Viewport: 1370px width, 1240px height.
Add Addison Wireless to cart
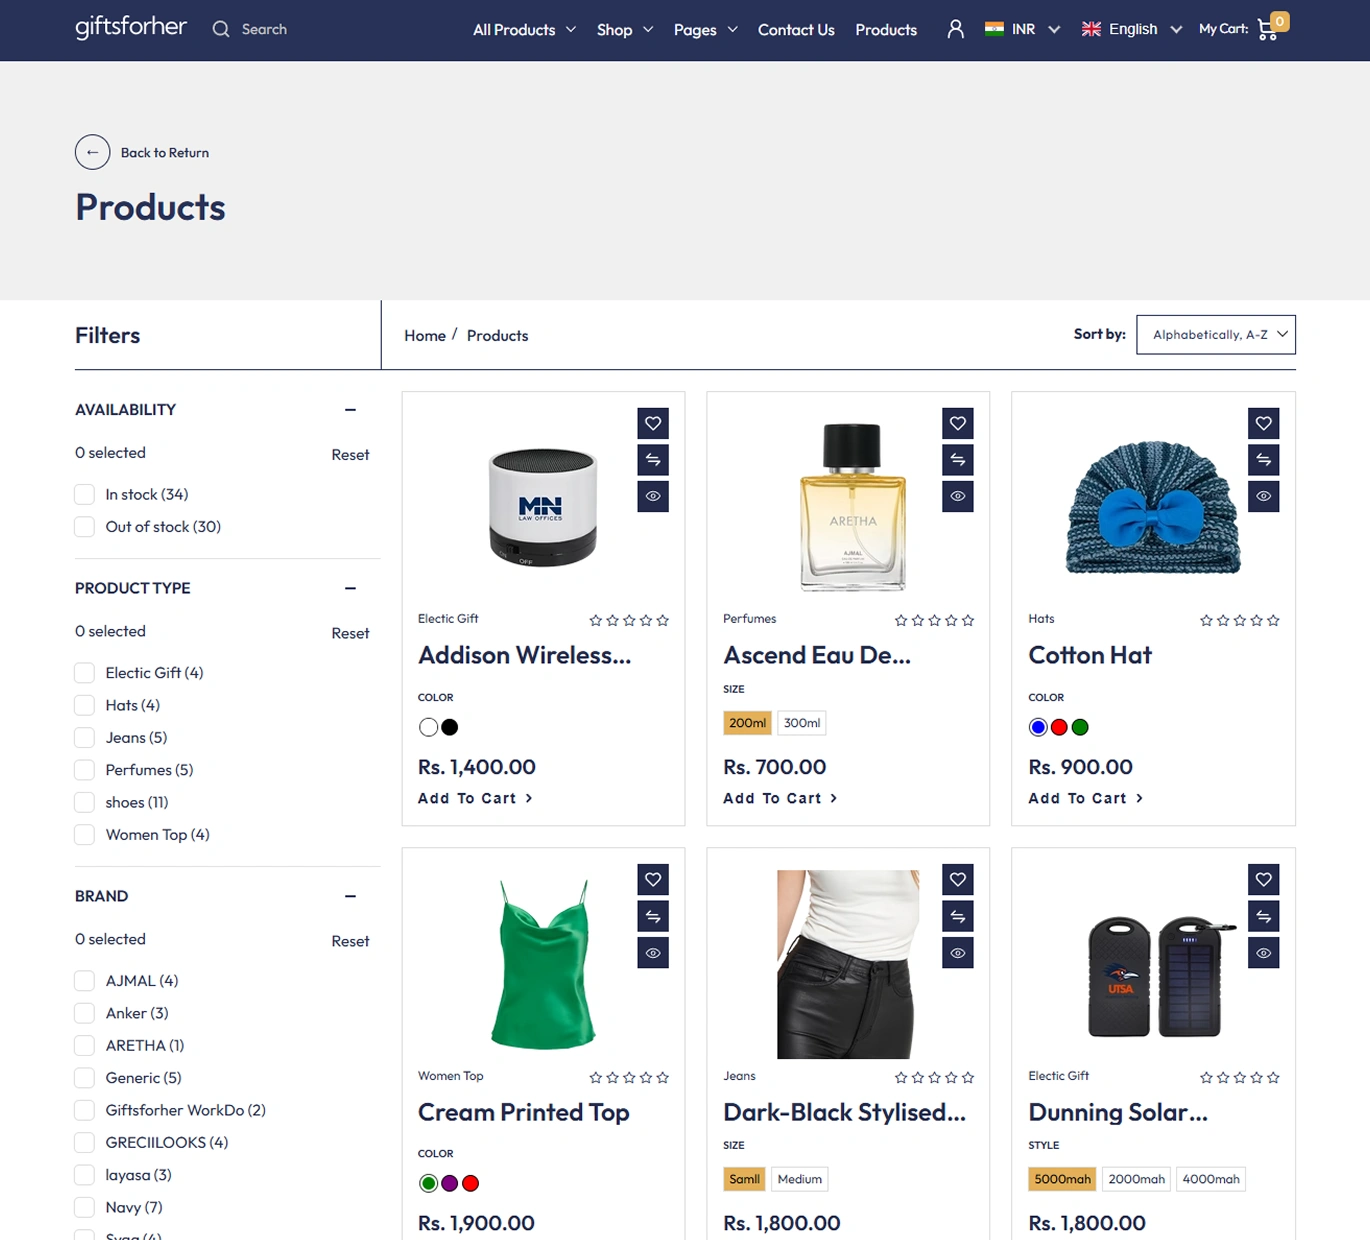[x=475, y=798]
